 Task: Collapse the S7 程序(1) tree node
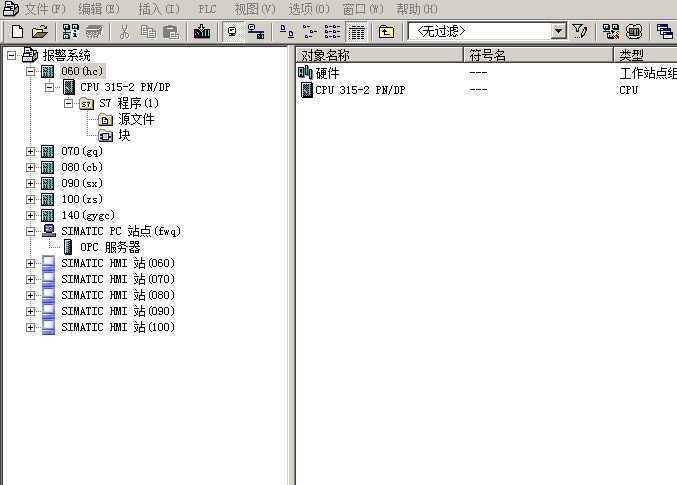click(68, 103)
